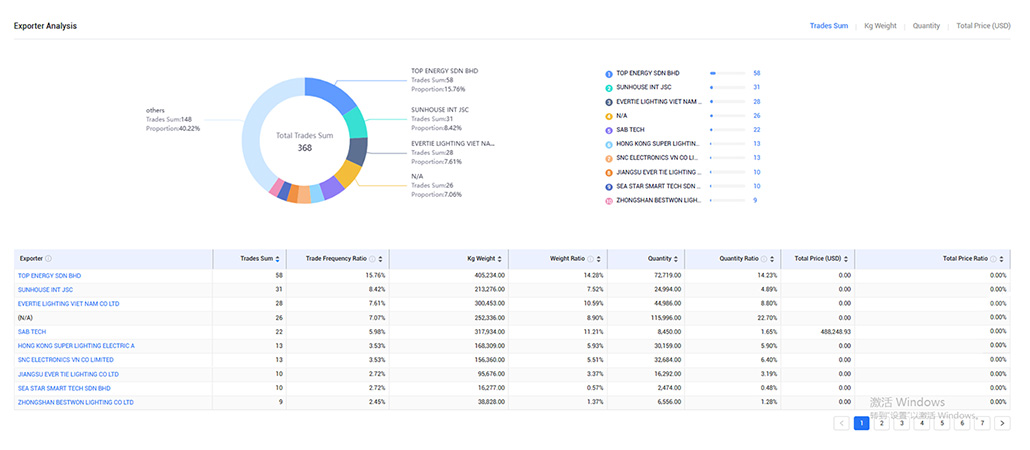
Task: Go to the previous page arrow
Action: pos(841,423)
